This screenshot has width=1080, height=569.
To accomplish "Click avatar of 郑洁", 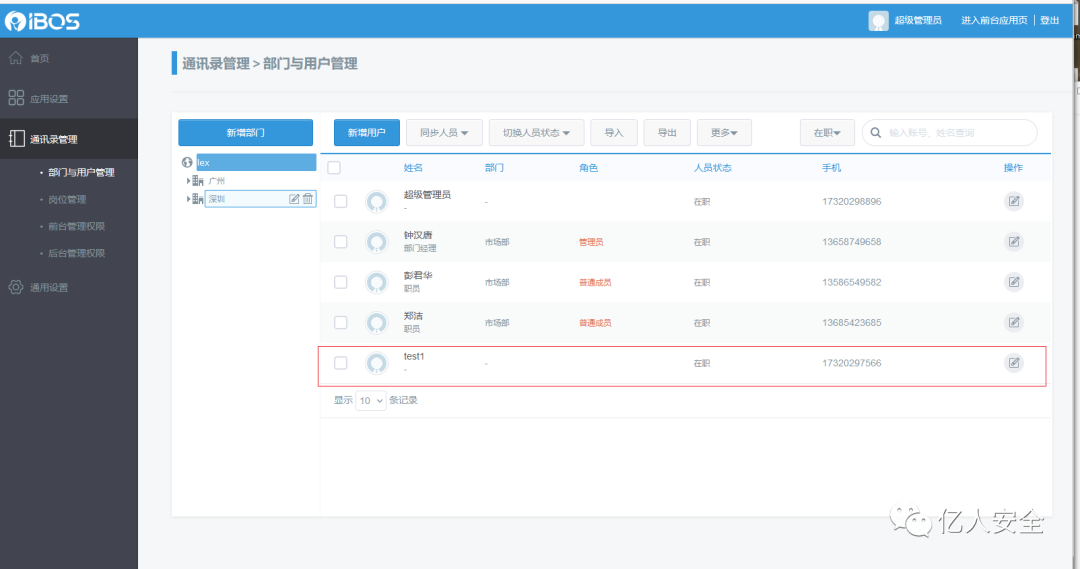I will [x=377, y=323].
